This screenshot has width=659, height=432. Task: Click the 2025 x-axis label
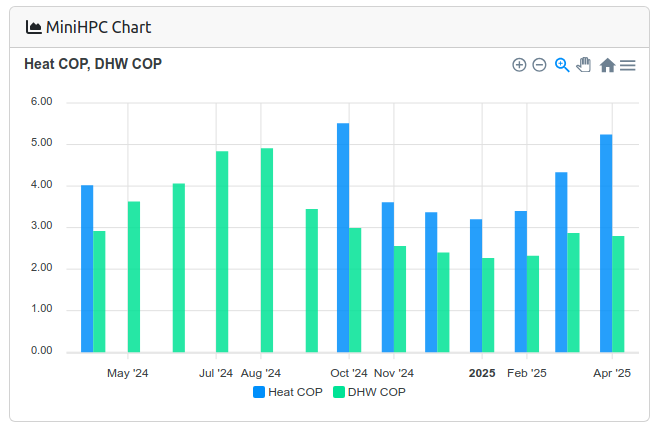(482, 374)
